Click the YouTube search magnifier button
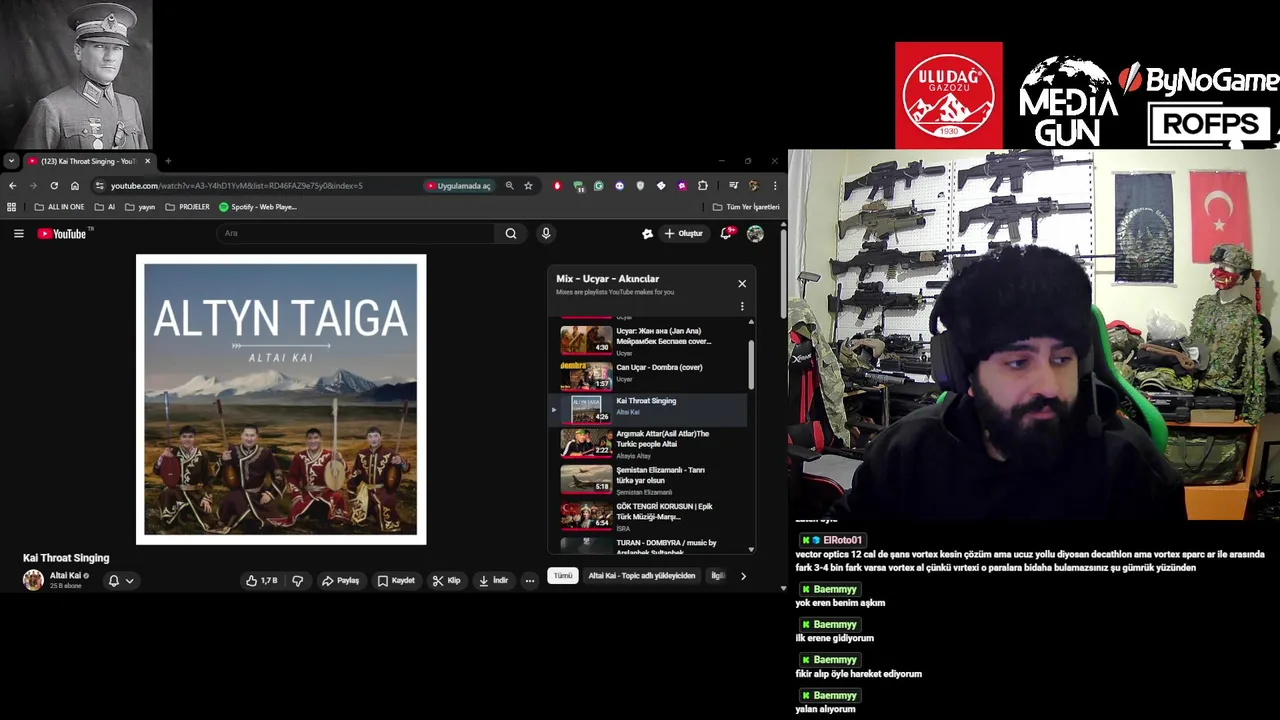This screenshot has height=720, width=1280. pyautogui.click(x=511, y=233)
